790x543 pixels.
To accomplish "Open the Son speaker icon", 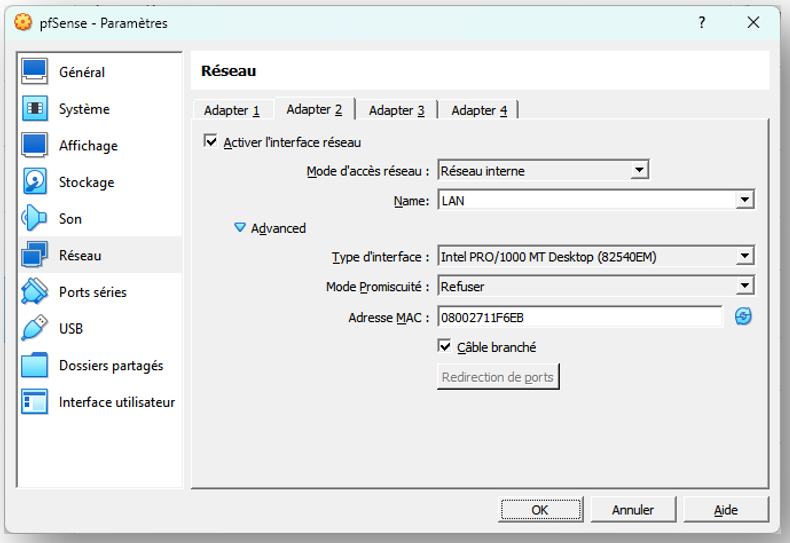I will [x=34, y=218].
